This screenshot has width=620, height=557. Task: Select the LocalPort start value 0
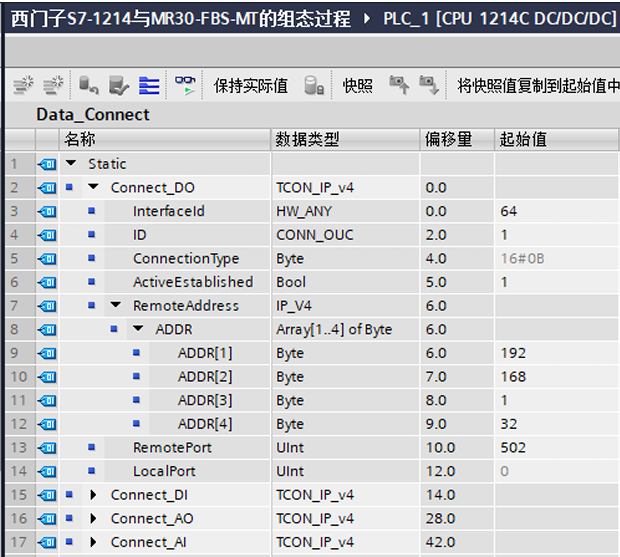pyautogui.click(x=557, y=471)
